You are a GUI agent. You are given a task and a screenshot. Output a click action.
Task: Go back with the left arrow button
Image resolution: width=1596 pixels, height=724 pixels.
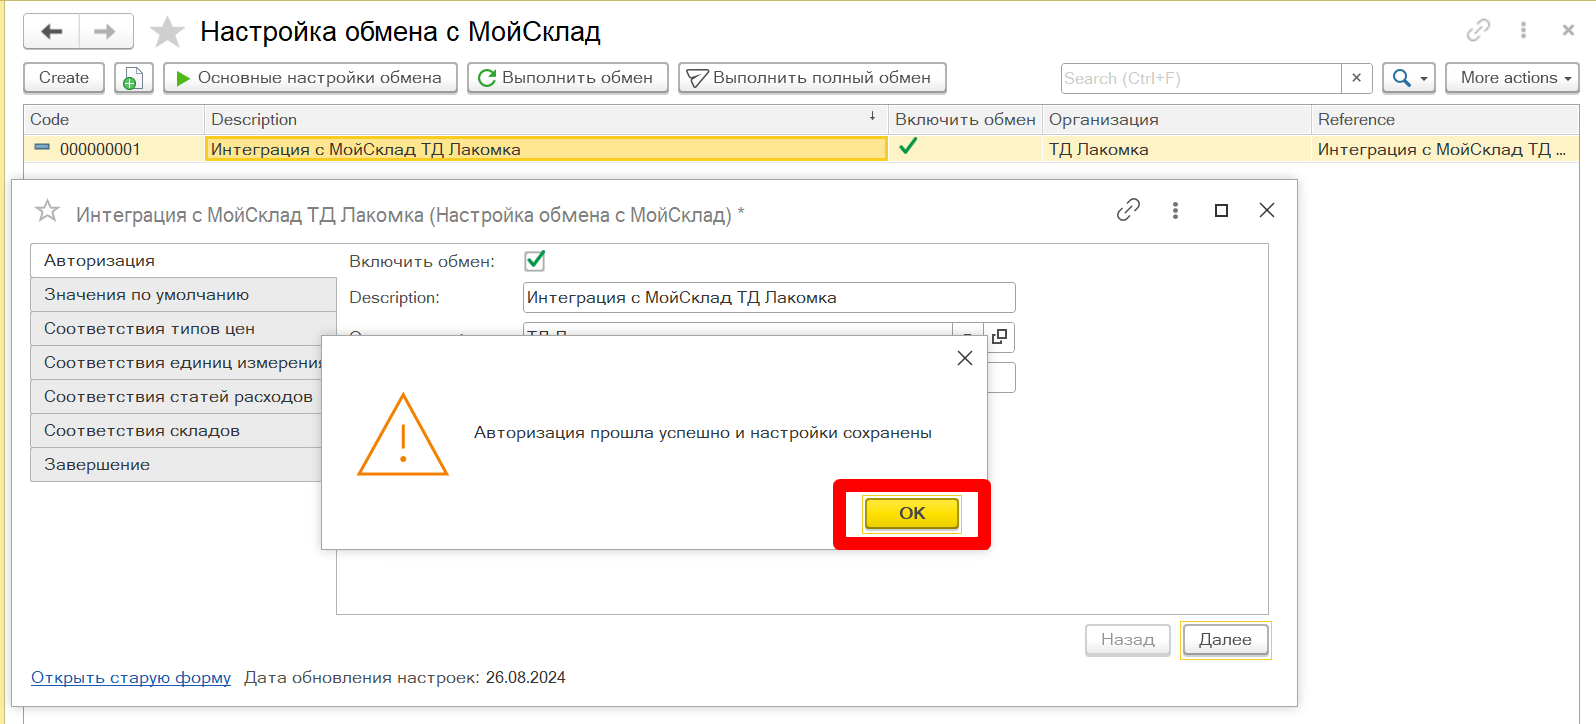point(51,32)
